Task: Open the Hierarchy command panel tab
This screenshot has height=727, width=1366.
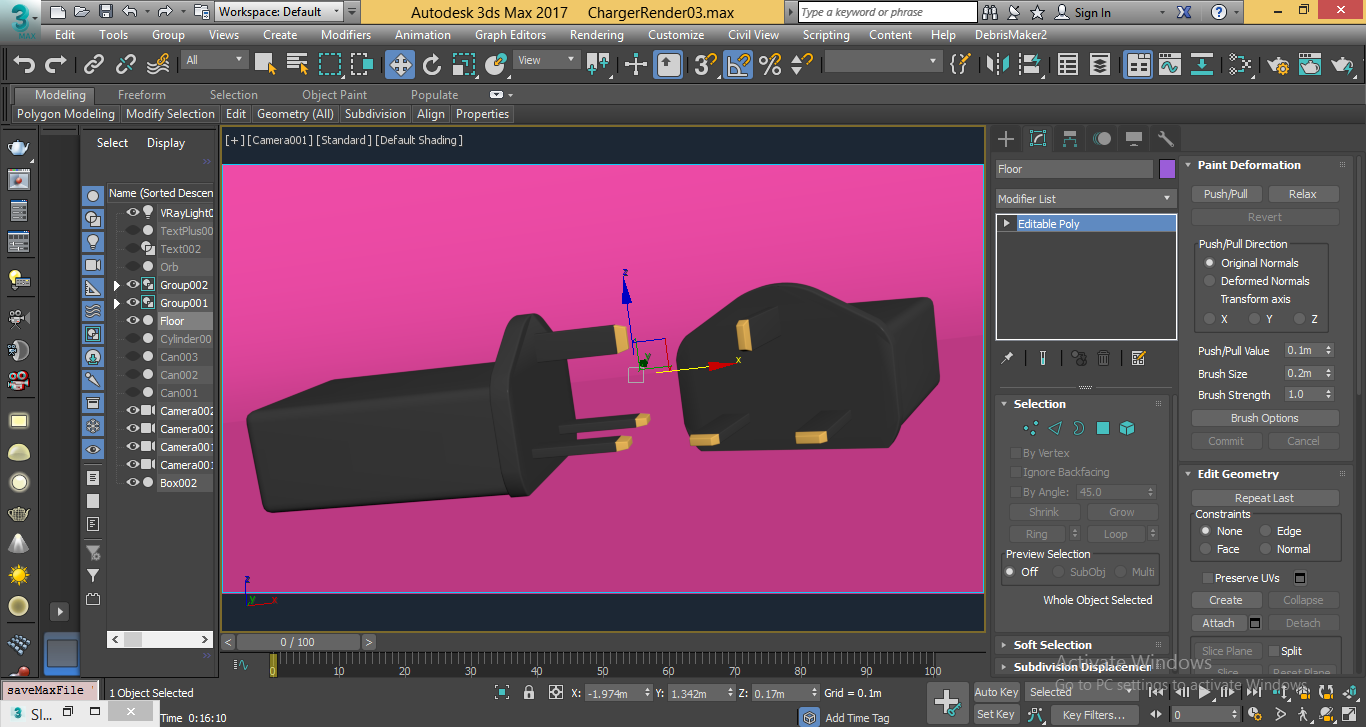Action: tap(1070, 139)
